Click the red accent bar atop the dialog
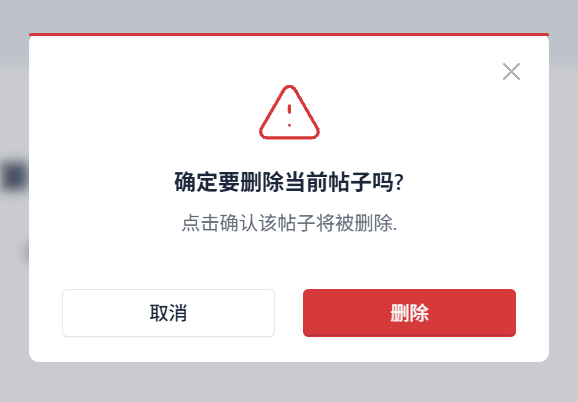The height and width of the screenshot is (402, 578). click(x=289, y=35)
